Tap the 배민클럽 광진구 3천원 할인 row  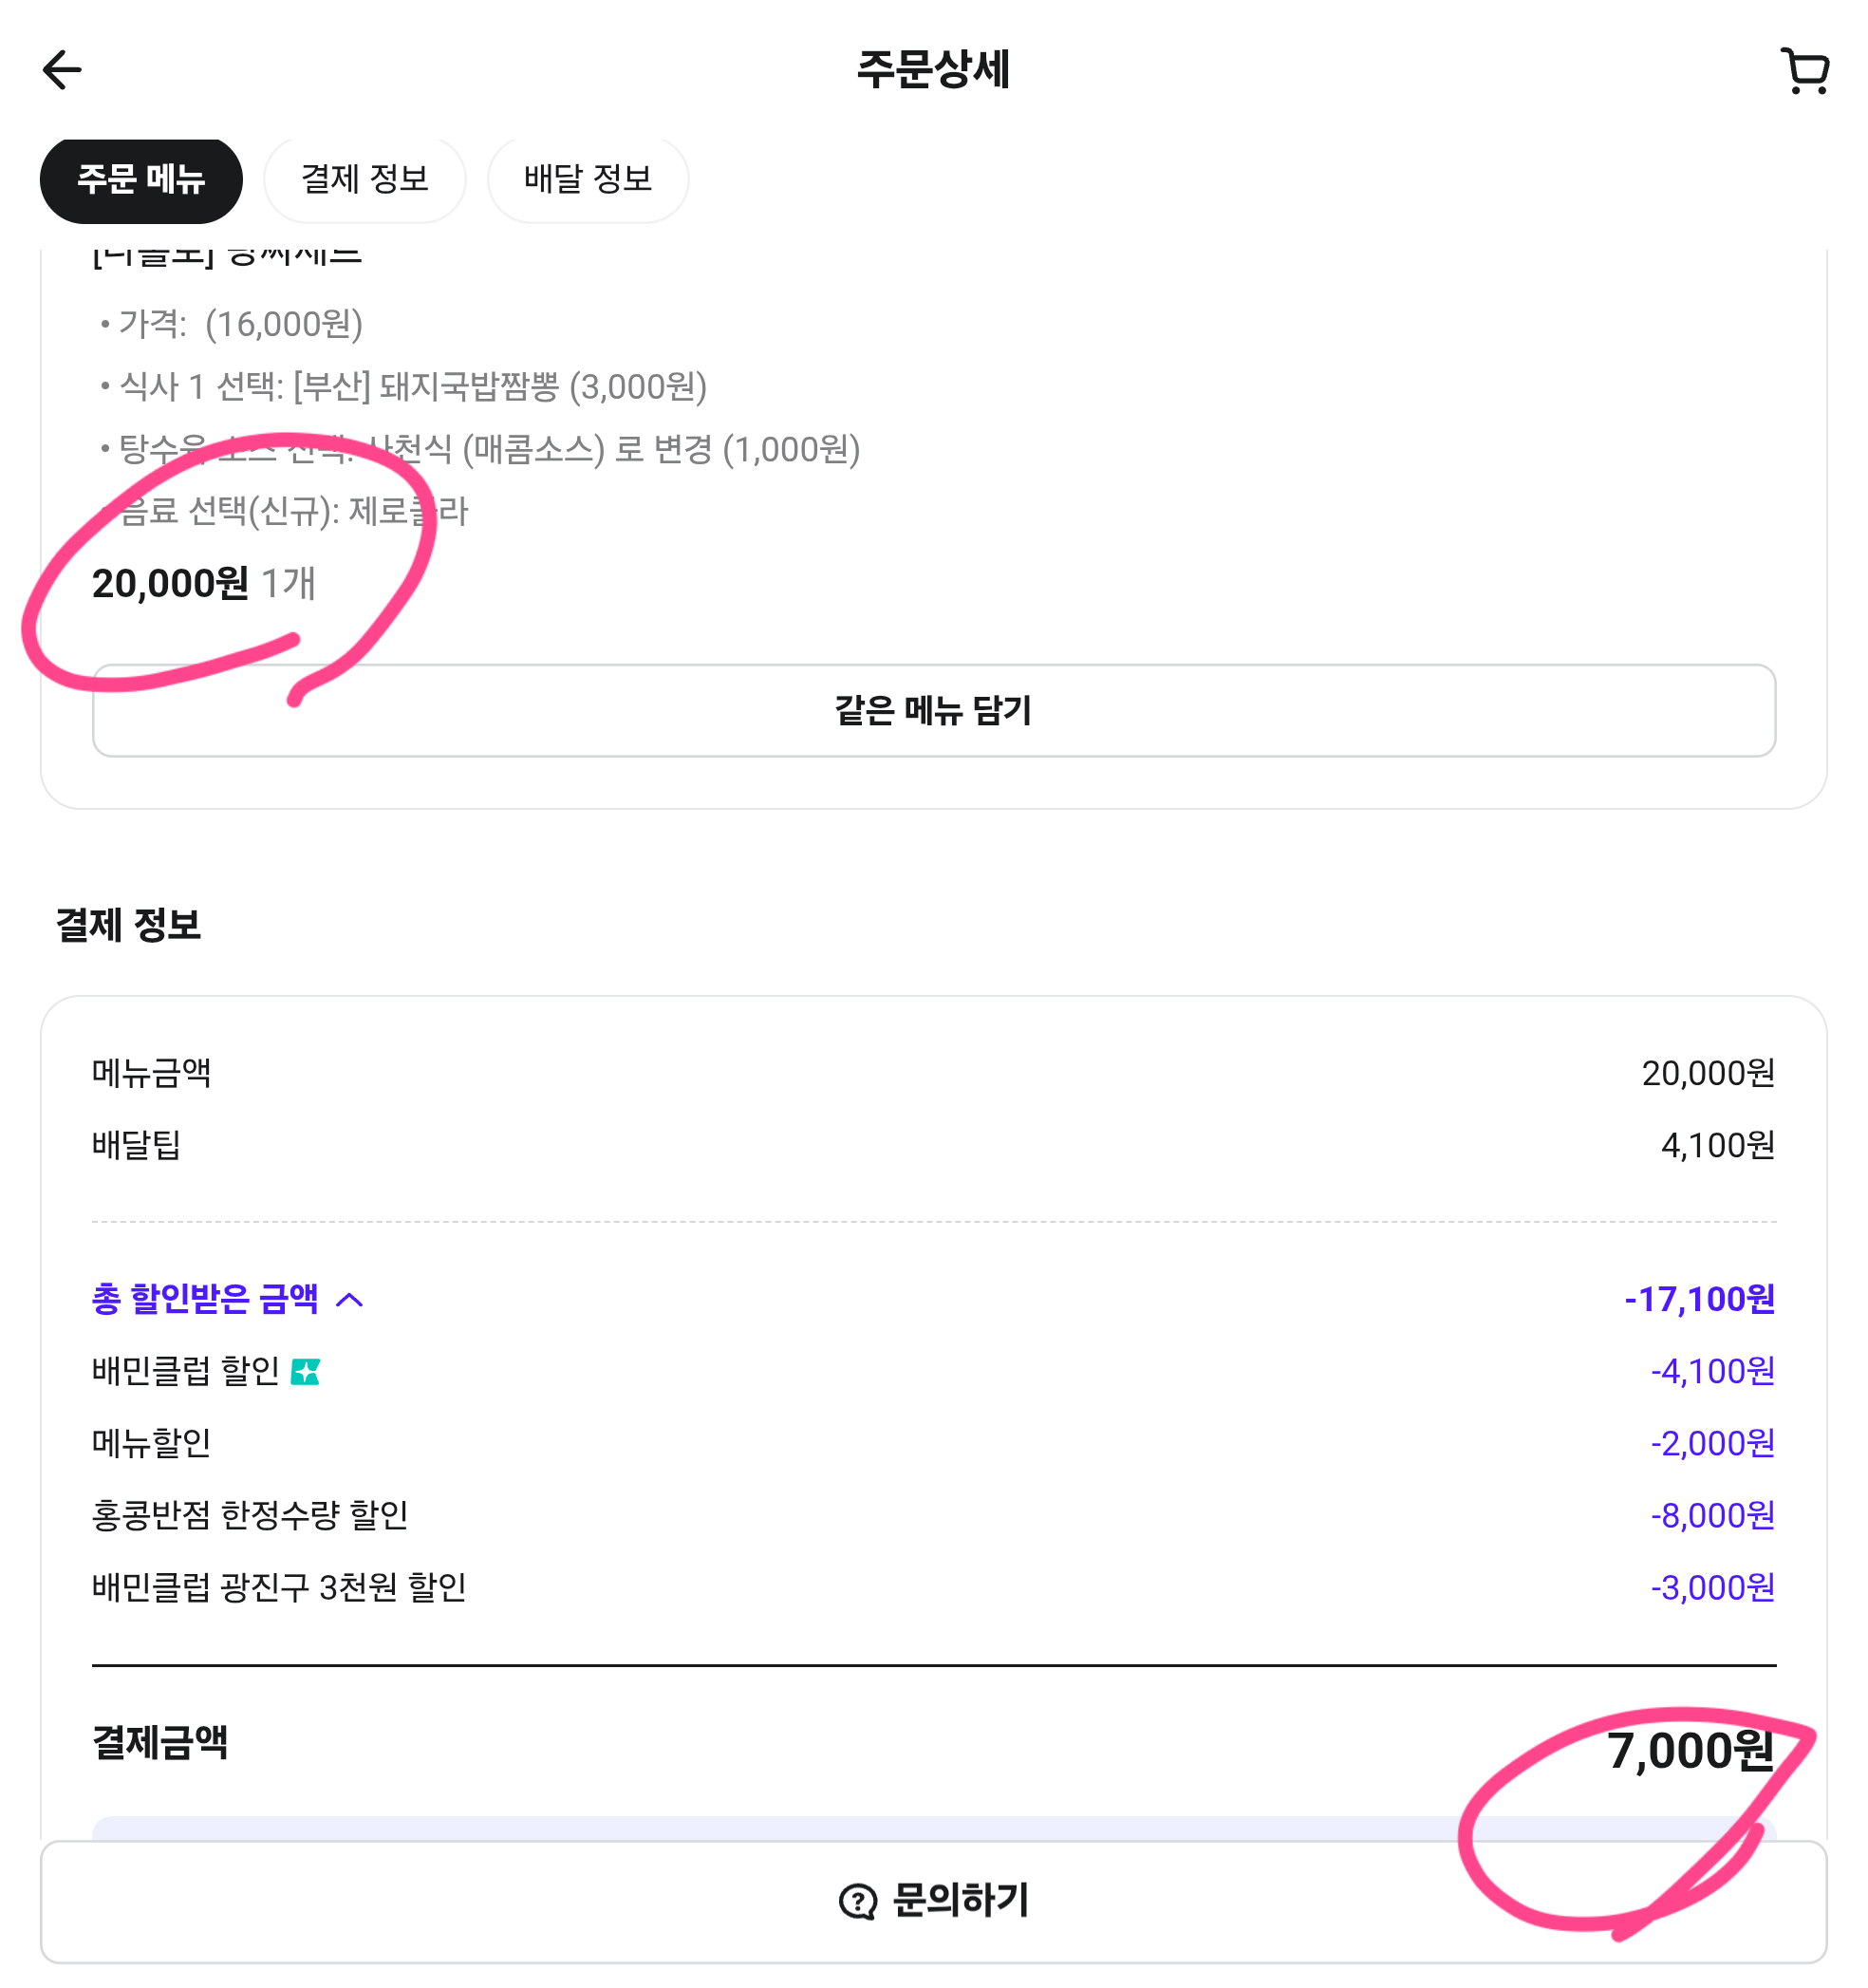coord(934,1588)
